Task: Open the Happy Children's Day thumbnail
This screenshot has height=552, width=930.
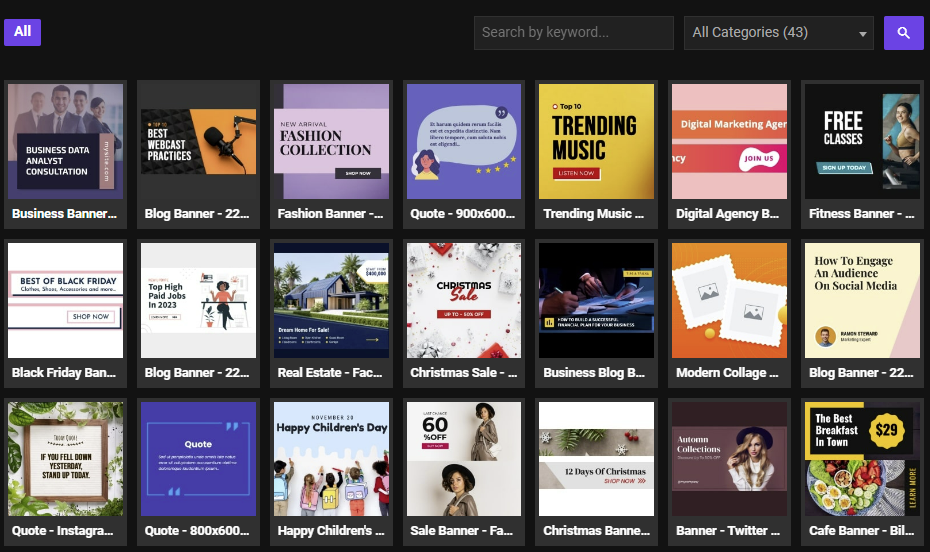Action: click(331, 459)
